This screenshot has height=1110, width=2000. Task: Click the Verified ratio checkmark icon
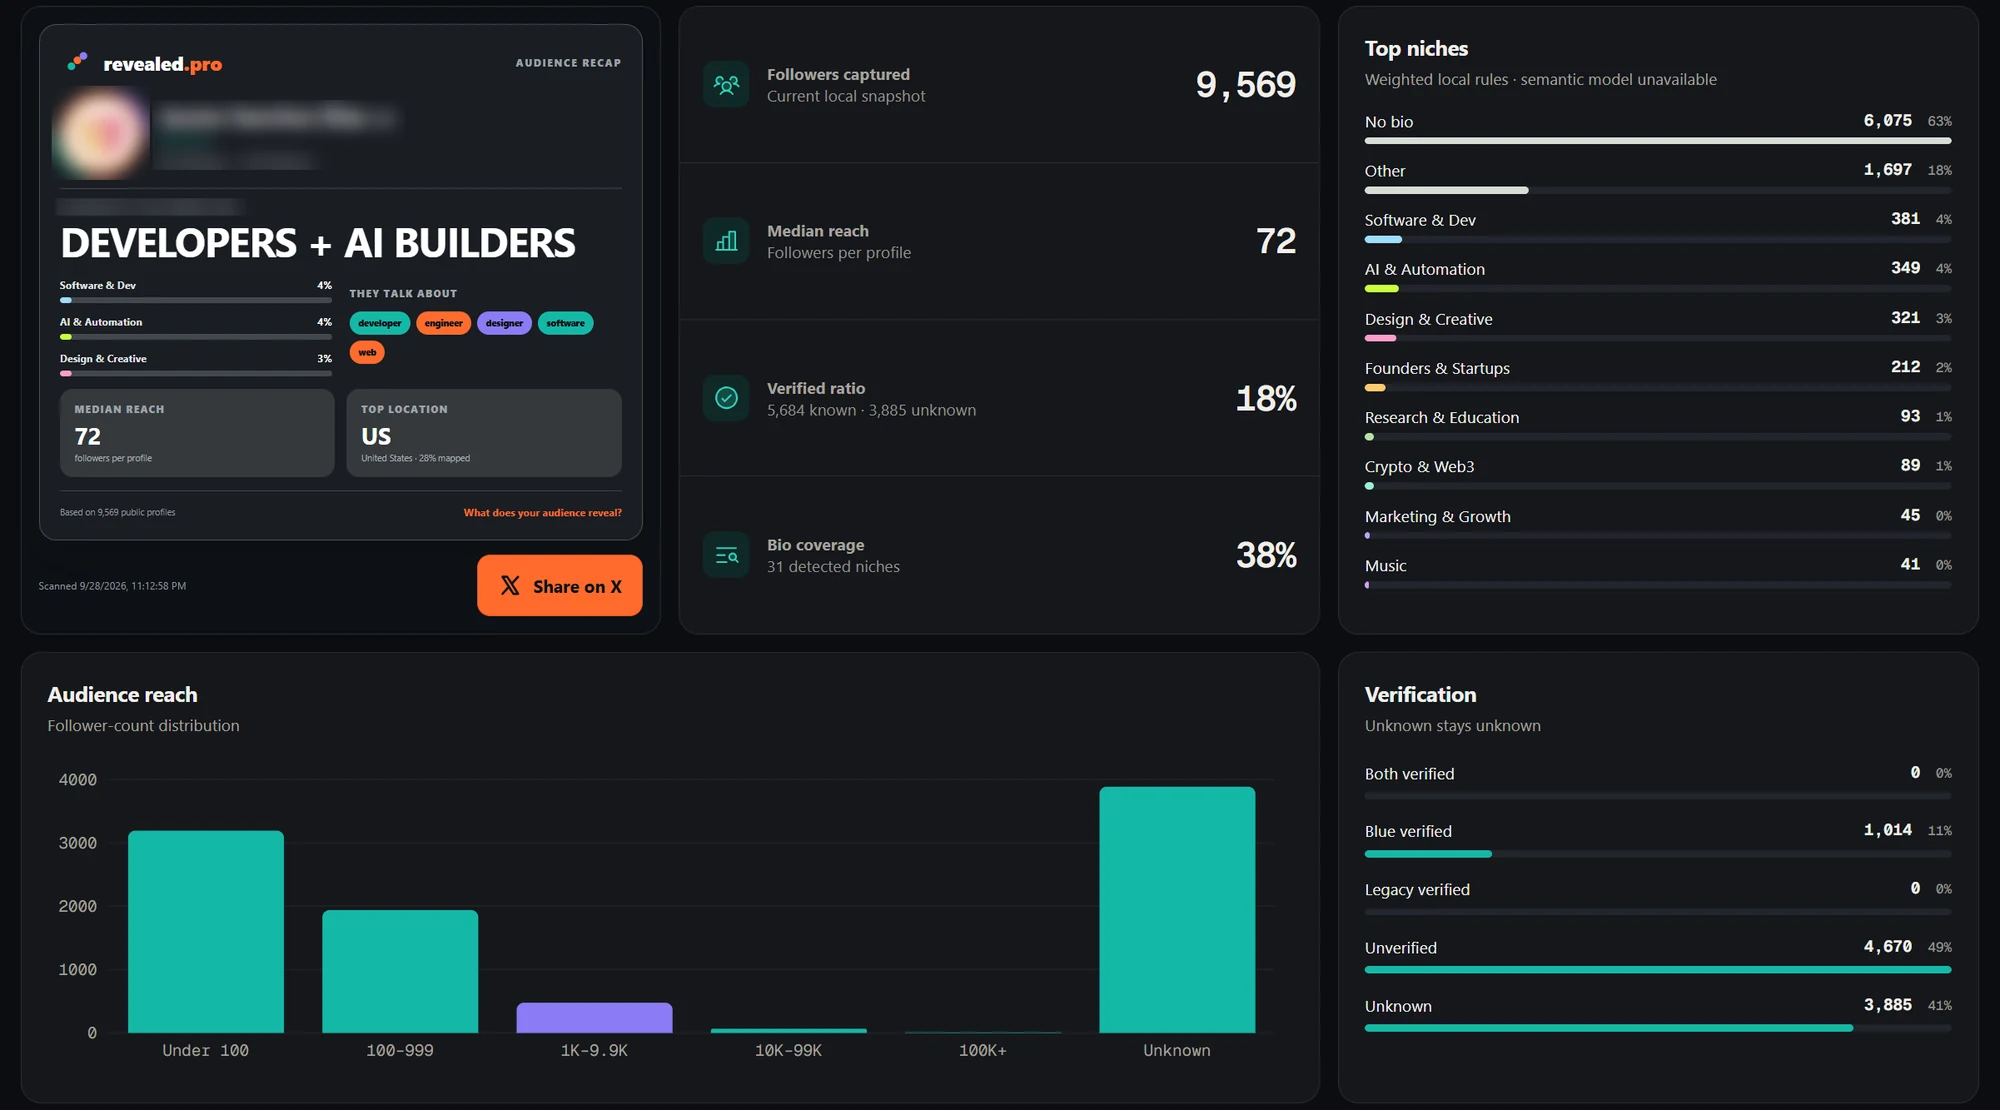[x=726, y=398]
